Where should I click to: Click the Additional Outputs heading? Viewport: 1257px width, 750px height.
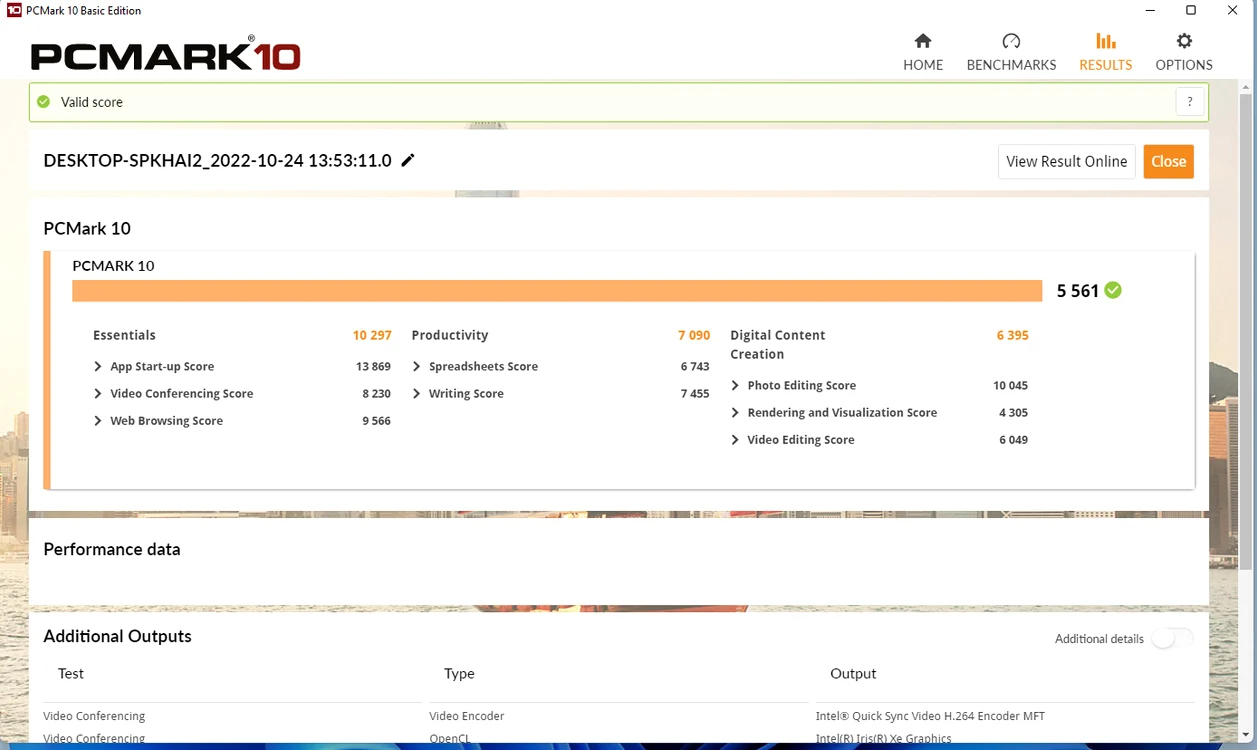tap(117, 636)
